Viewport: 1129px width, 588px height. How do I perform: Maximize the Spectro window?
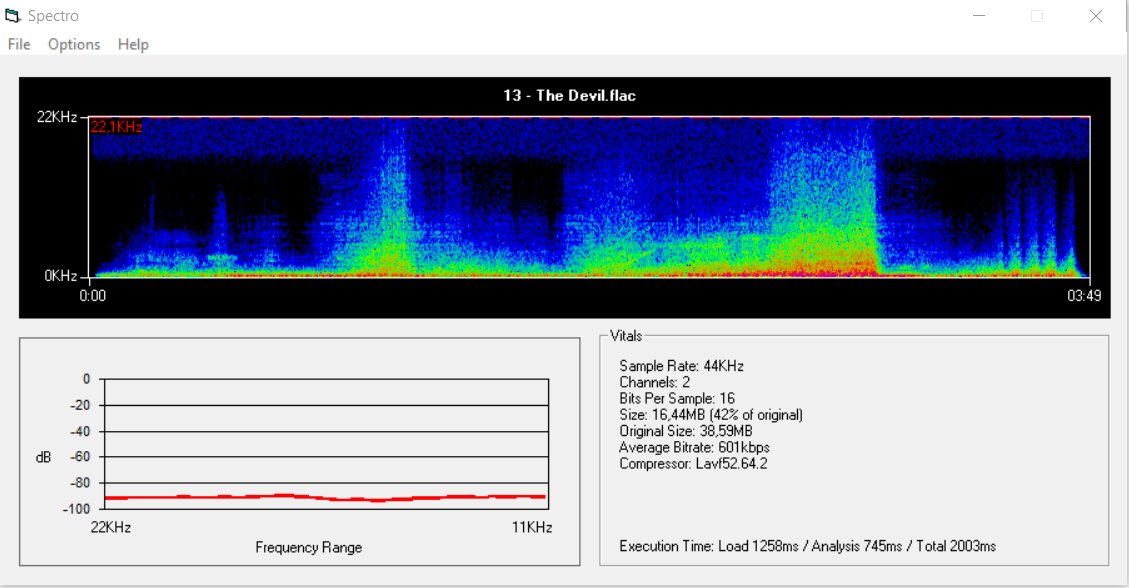tap(1037, 16)
